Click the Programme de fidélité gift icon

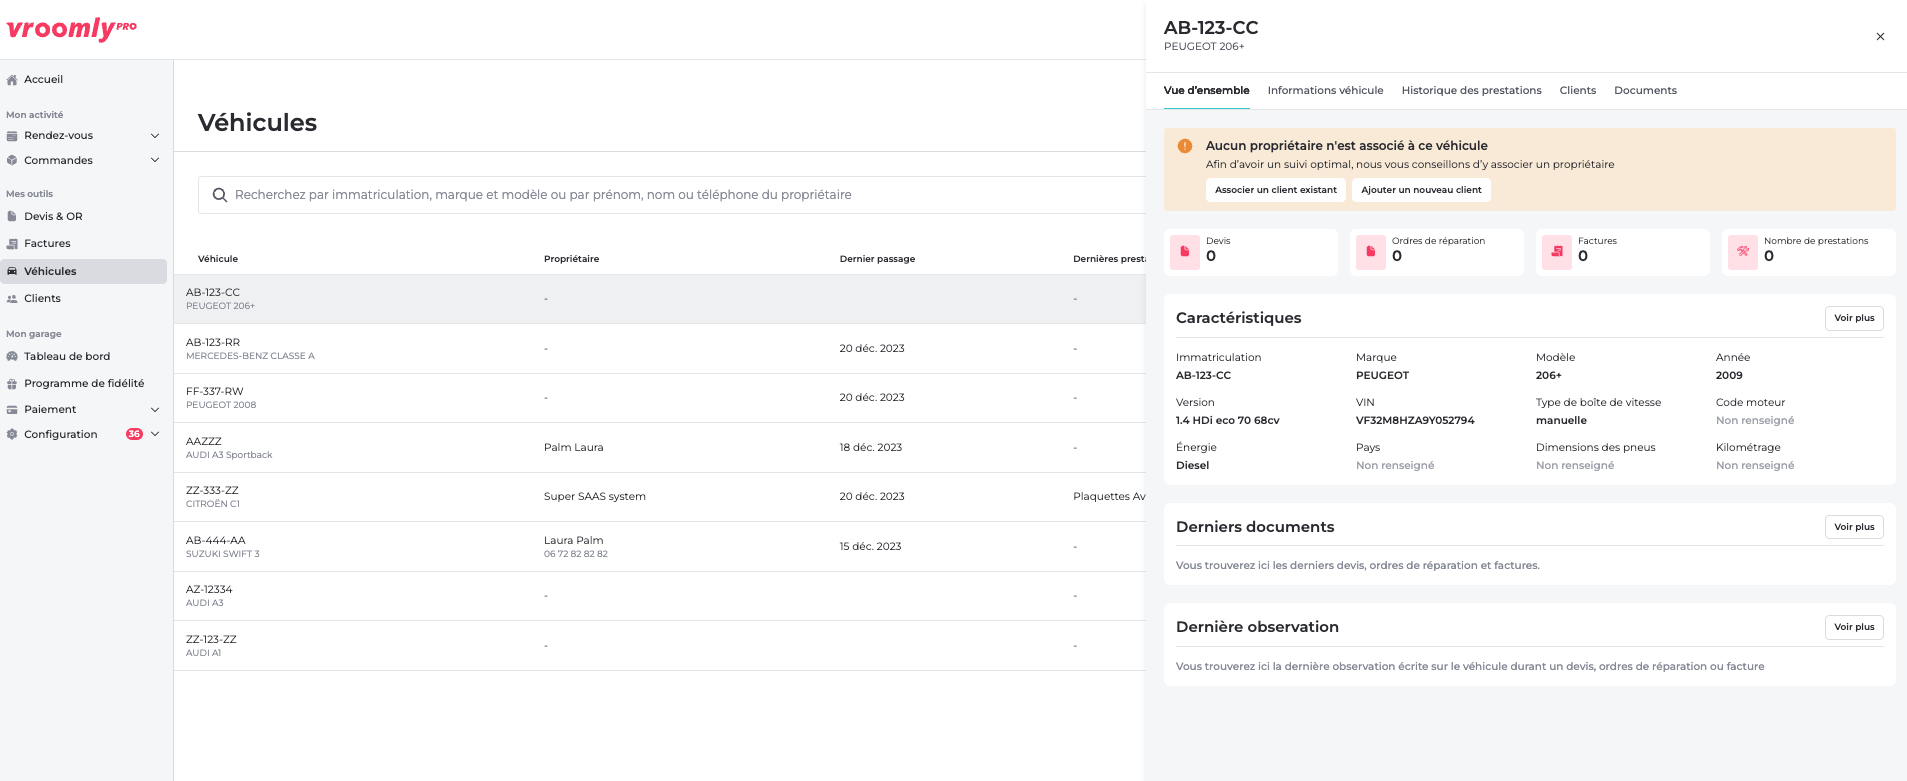(x=12, y=384)
